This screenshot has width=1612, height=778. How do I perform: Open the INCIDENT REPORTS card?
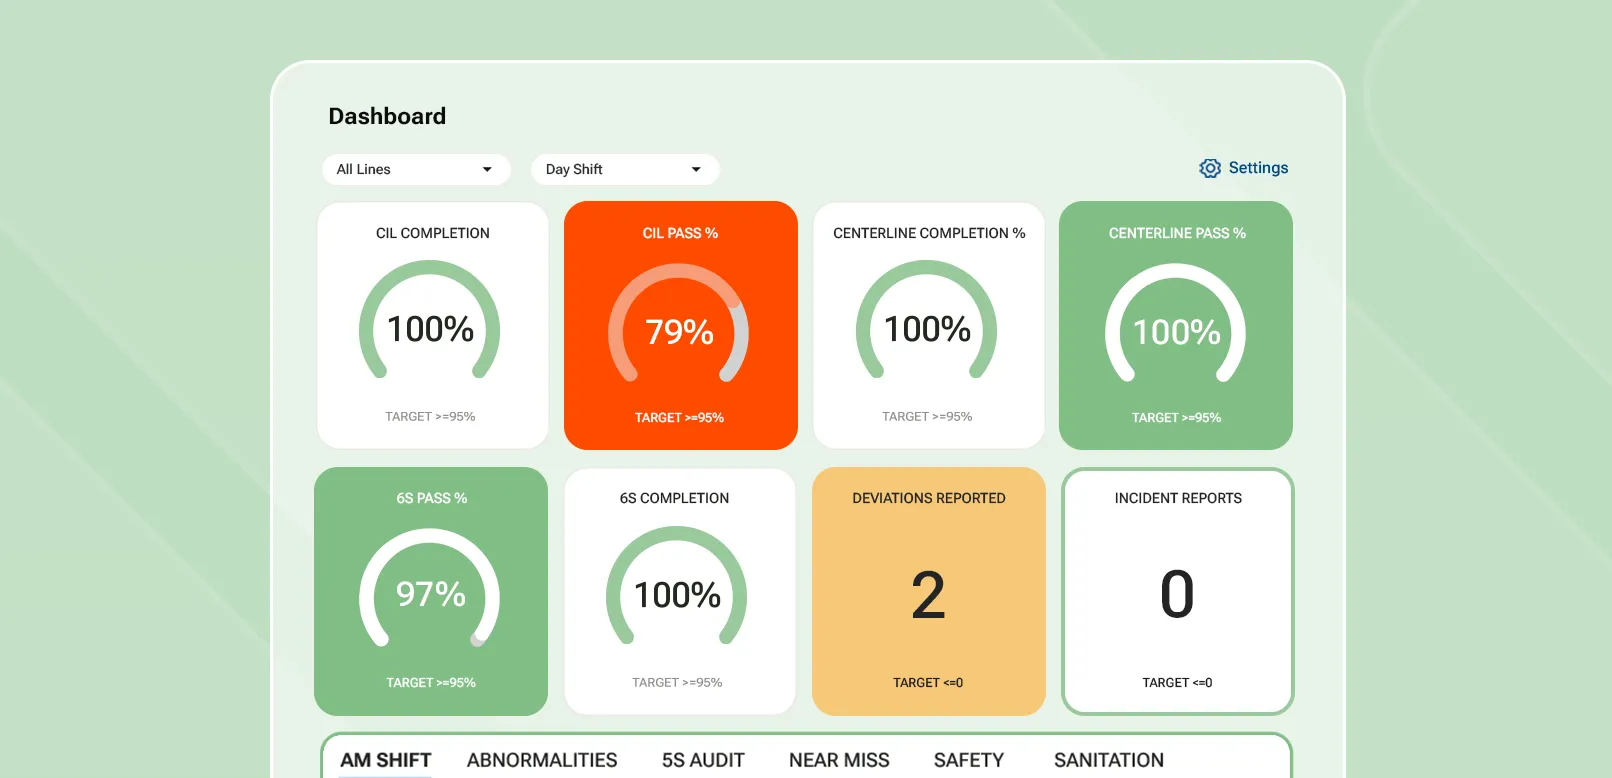tap(1178, 591)
